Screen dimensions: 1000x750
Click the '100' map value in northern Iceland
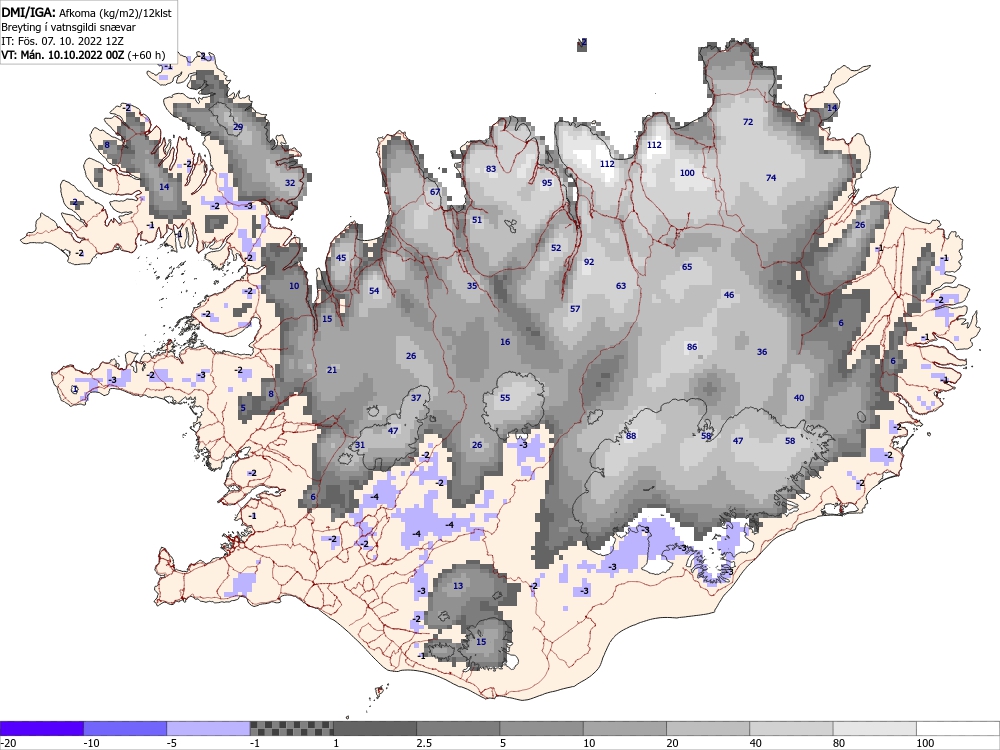point(687,173)
